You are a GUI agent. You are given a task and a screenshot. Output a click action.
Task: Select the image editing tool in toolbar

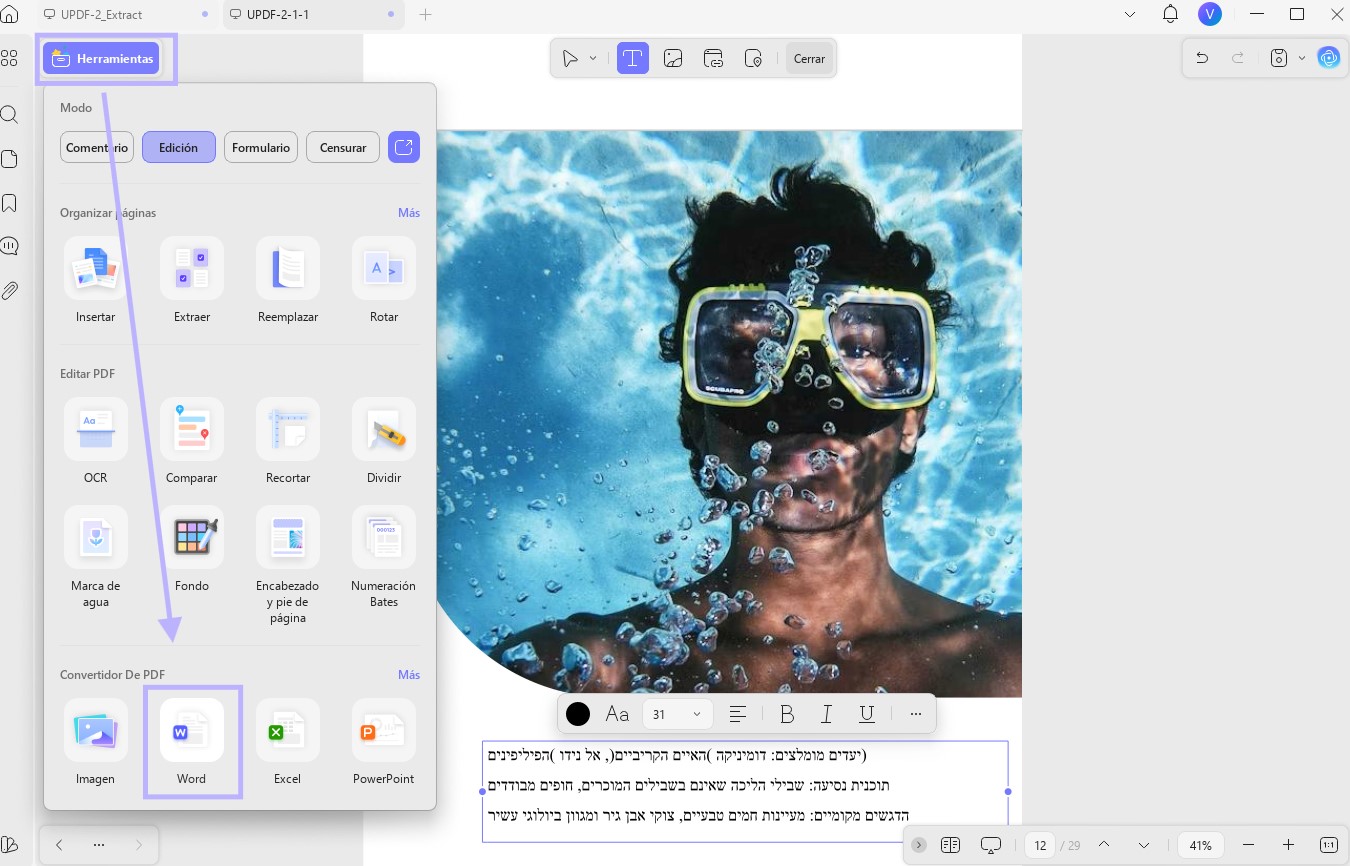(x=673, y=59)
